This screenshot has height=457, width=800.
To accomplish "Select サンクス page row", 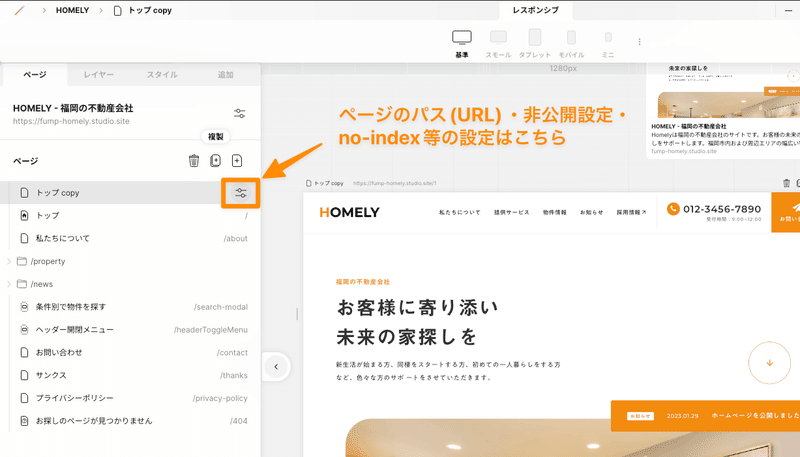I will pyautogui.click(x=130, y=375).
